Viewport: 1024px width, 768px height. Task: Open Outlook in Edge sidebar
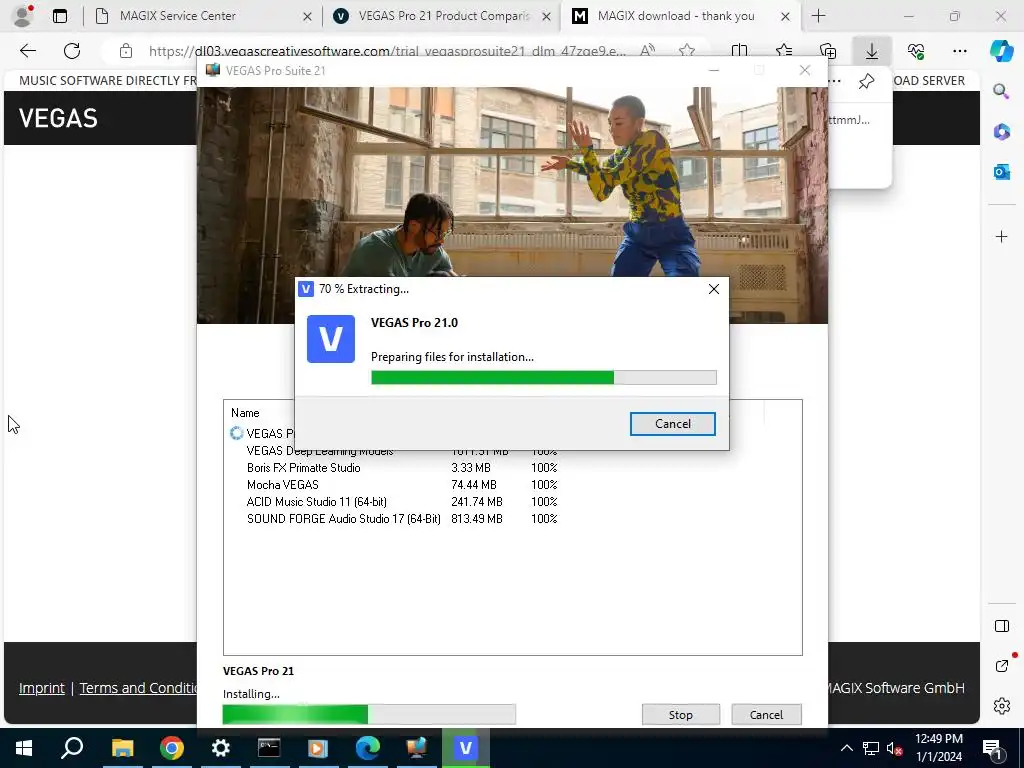(1001, 172)
